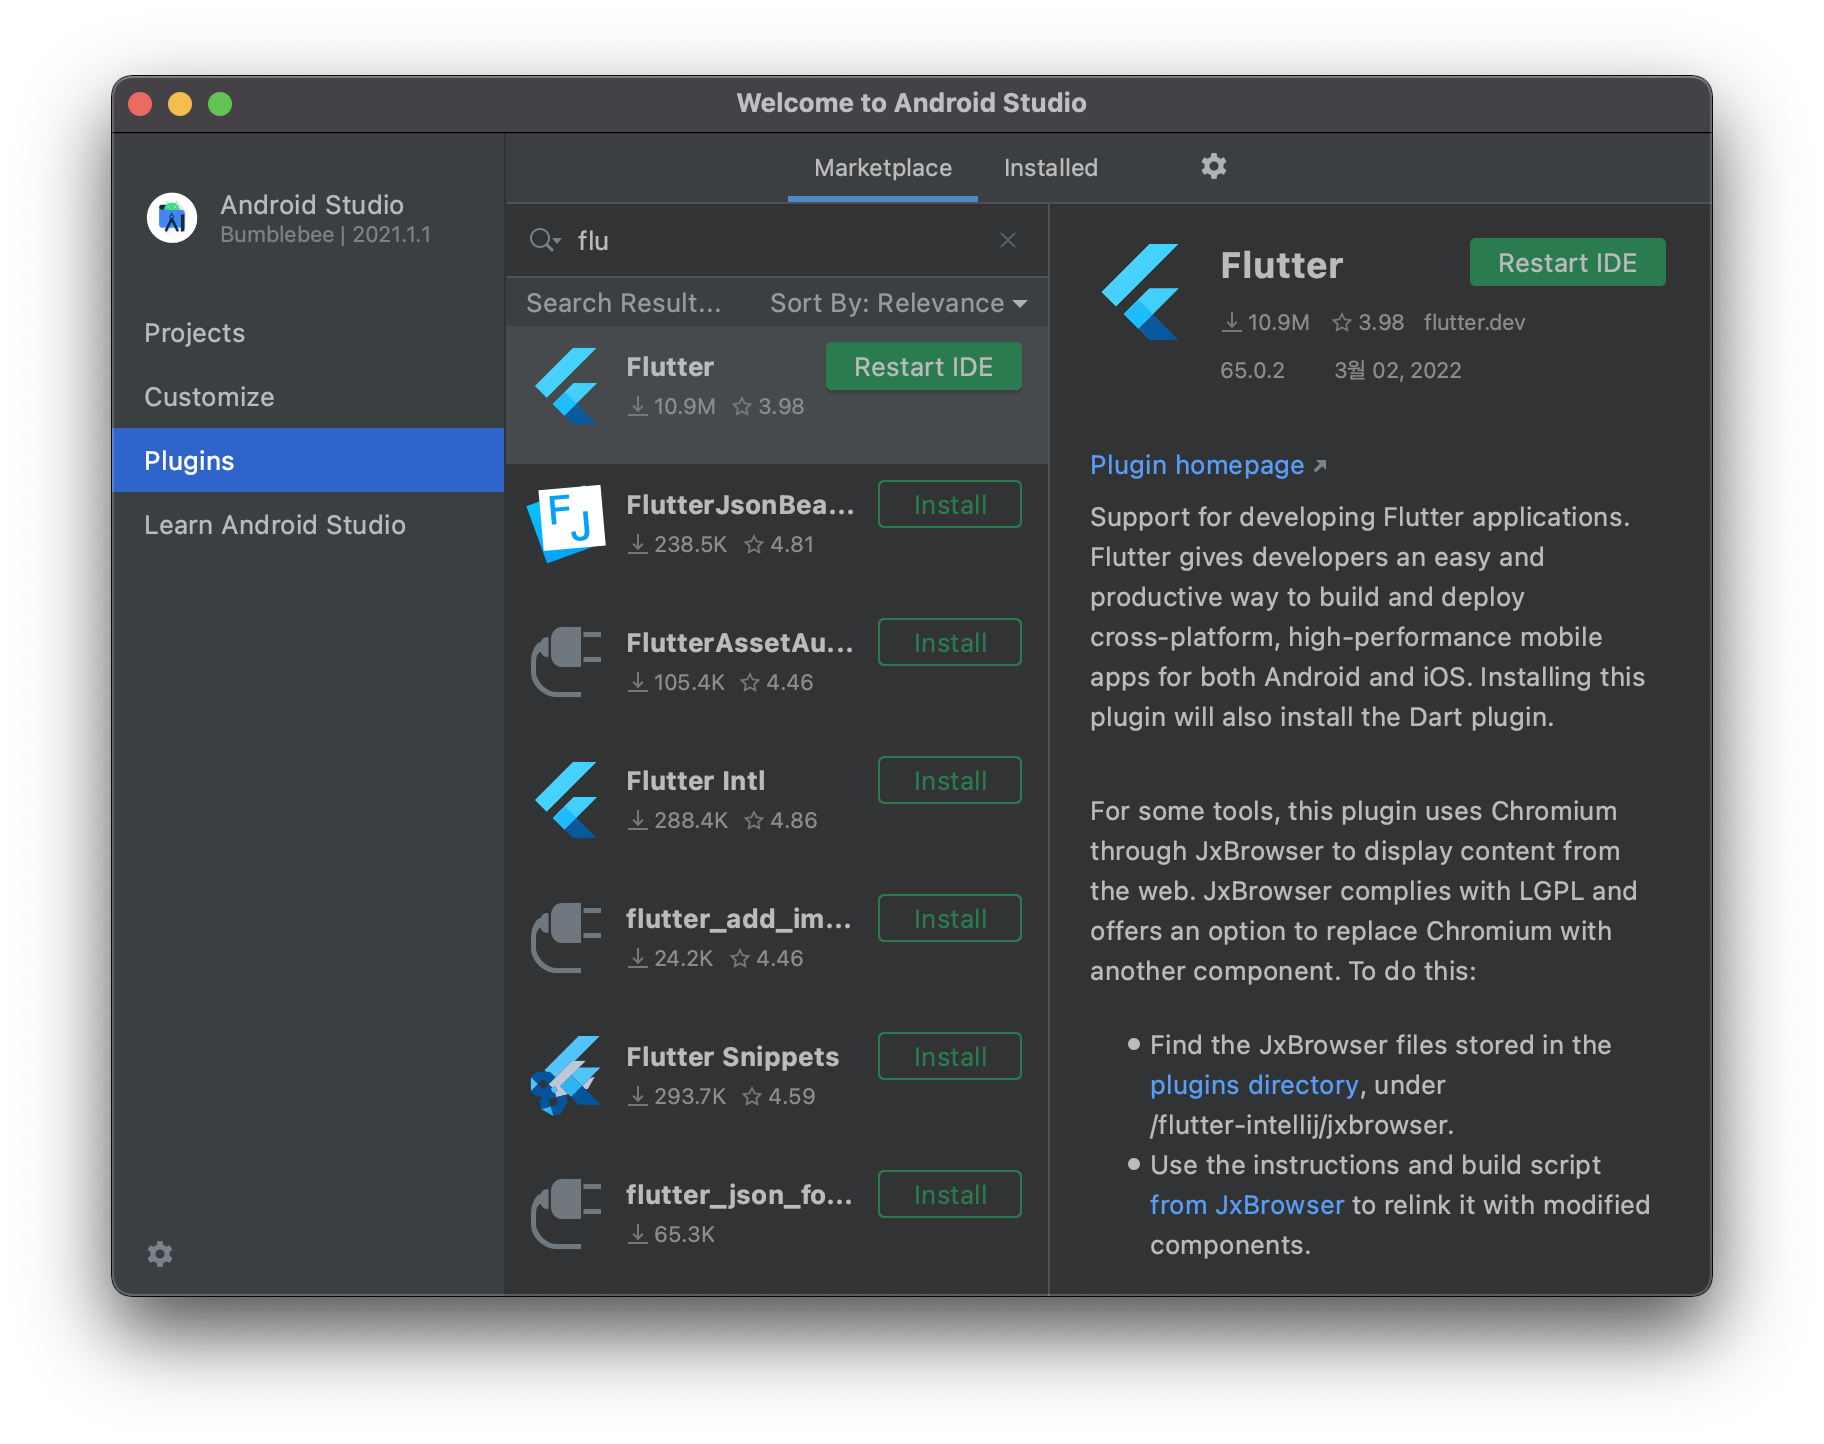The height and width of the screenshot is (1444, 1824).
Task: Select the Flutter Snippets result name
Action: pyautogui.click(x=732, y=1057)
